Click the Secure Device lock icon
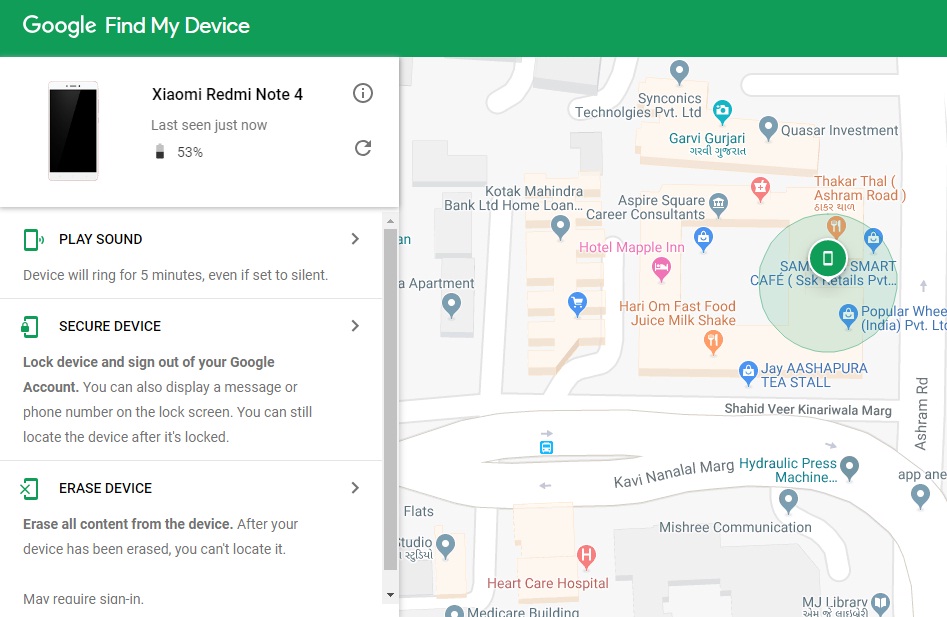Image resolution: width=947 pixels, height=617 pixels. [30, 327]
